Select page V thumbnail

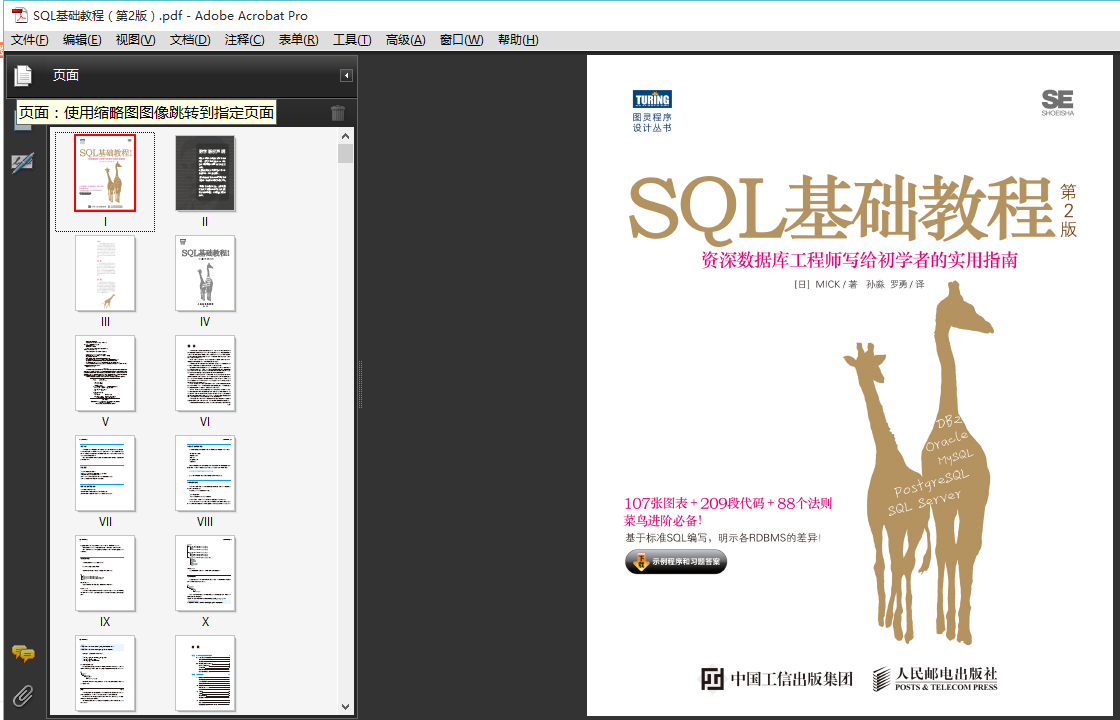[x=105, y=374]
